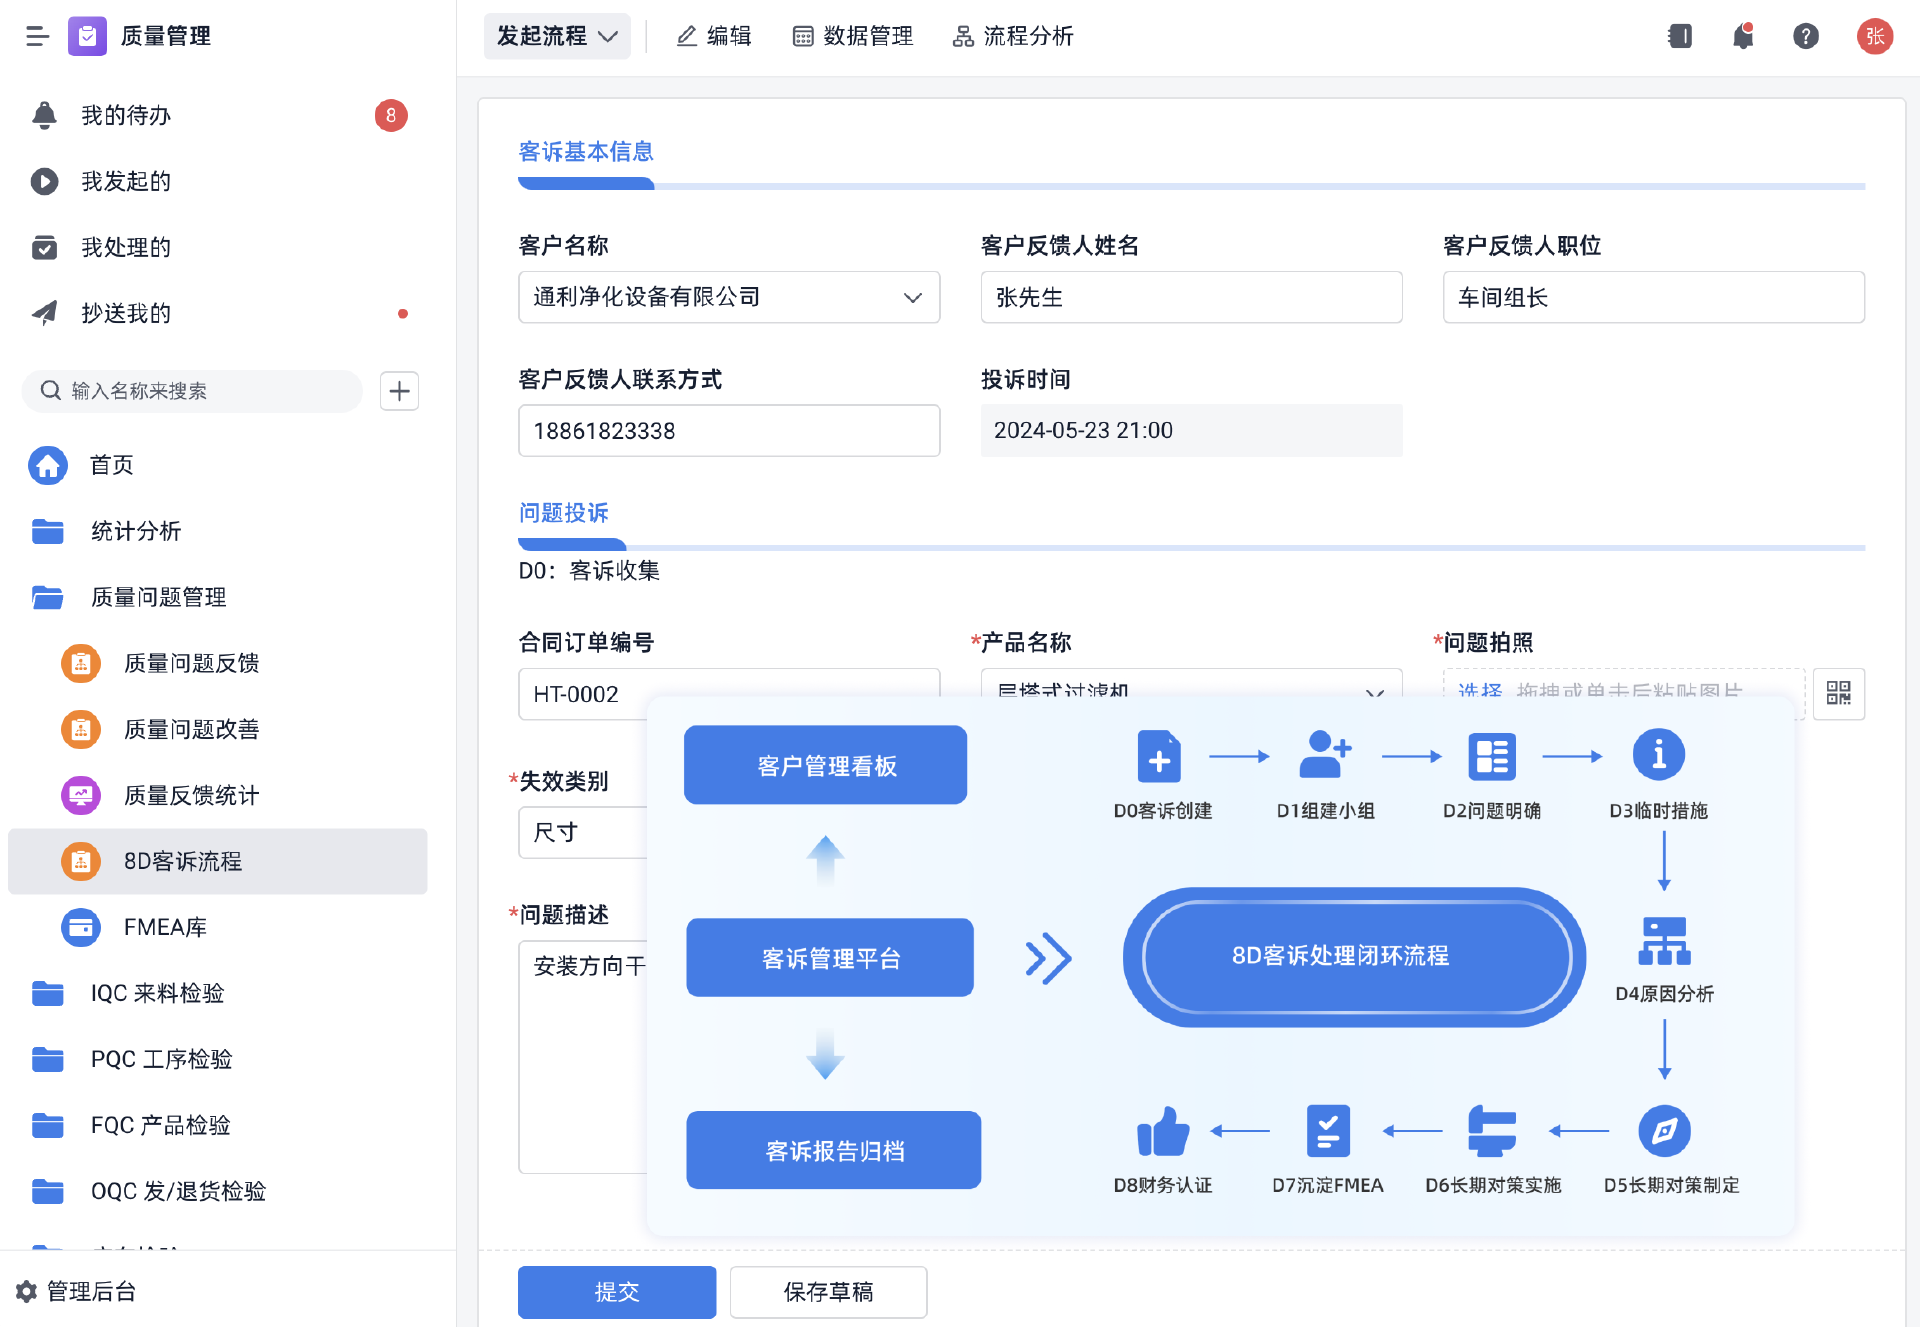Click the help question mark icon
The image size is (1920, 1327).
click(1805, 37)
